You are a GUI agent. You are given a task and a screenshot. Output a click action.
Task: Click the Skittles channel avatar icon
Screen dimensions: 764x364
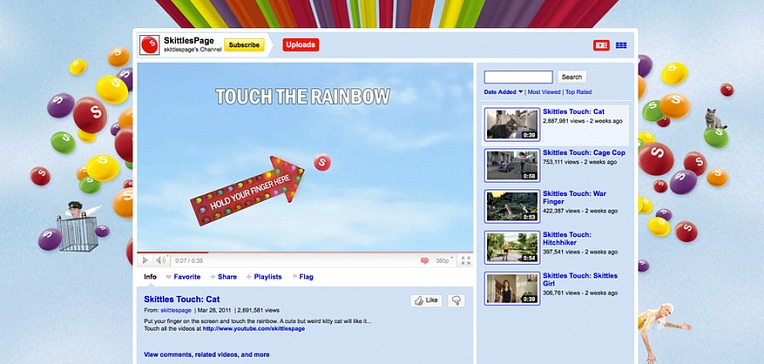click(x=149, y=45)
